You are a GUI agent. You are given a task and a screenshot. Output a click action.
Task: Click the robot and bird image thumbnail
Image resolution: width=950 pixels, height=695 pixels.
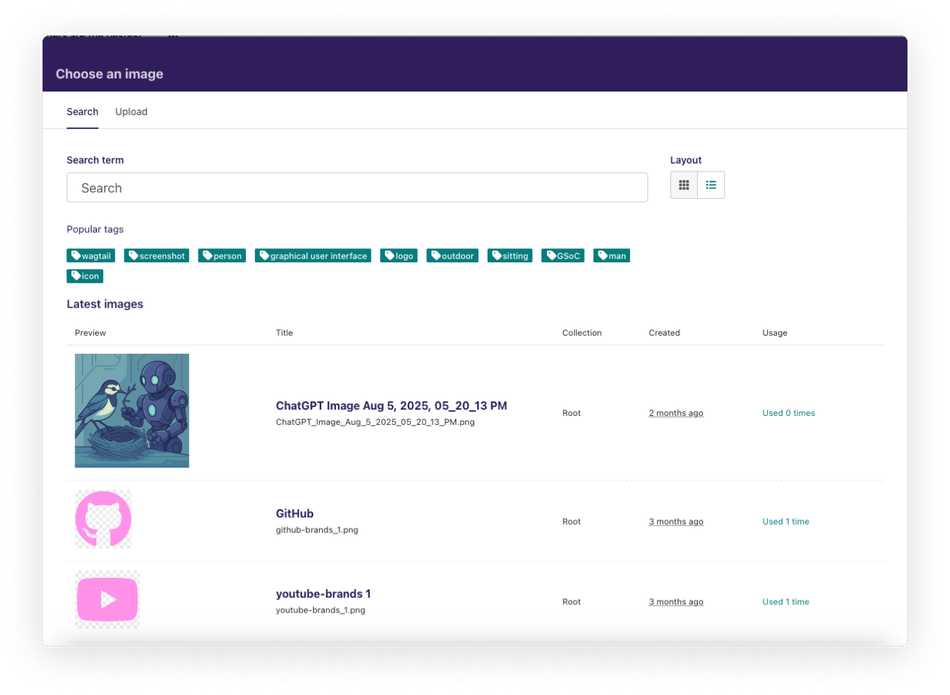coord(131,410)
